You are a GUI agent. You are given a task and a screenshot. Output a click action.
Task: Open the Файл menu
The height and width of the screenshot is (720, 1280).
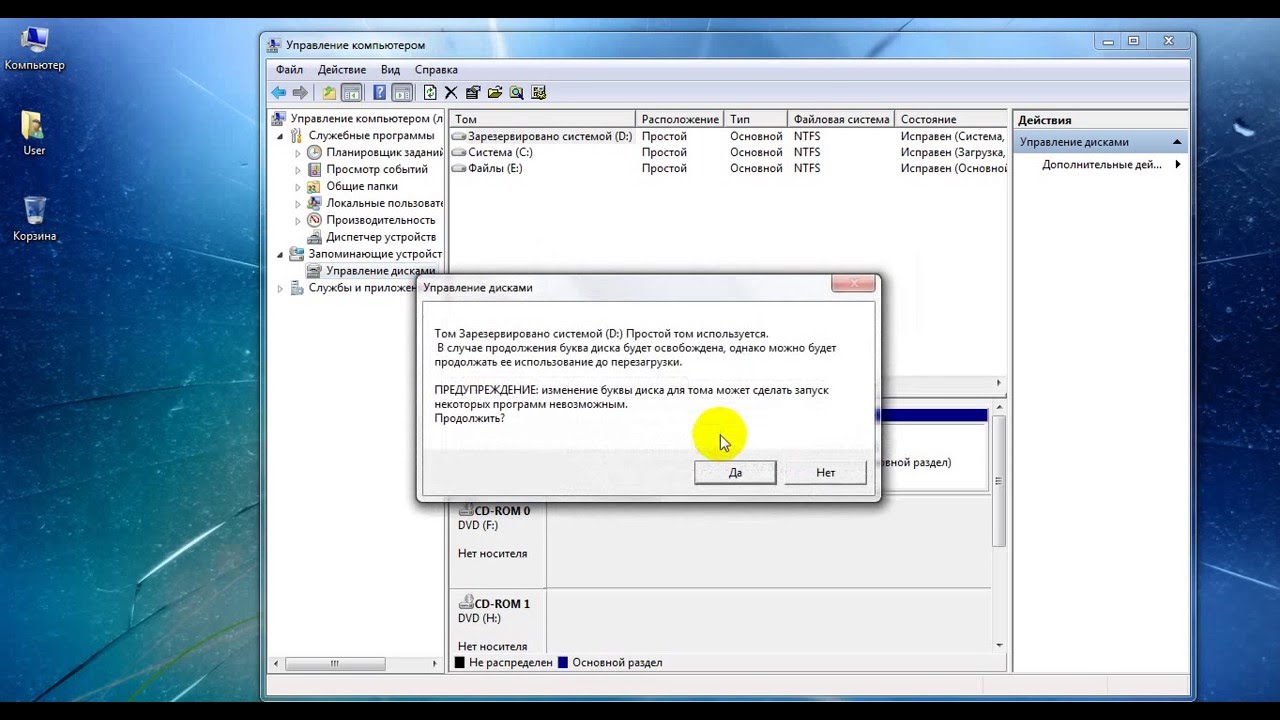coord(289,70)
